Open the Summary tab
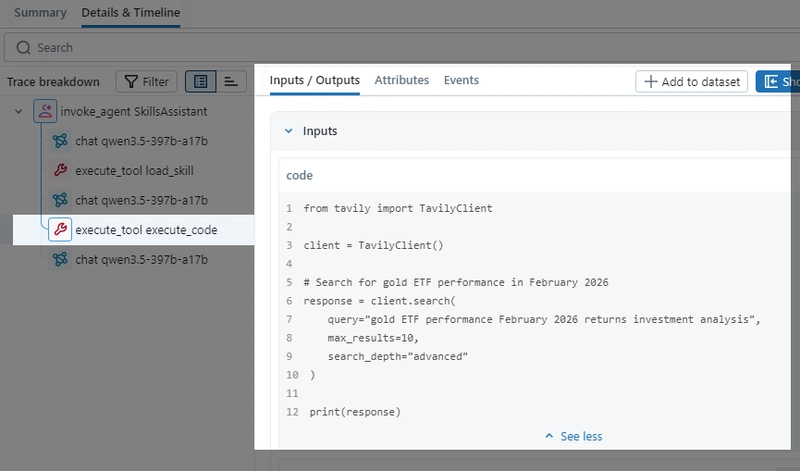Viewport: 800px width, 471px height. click(x=40, y=13)
